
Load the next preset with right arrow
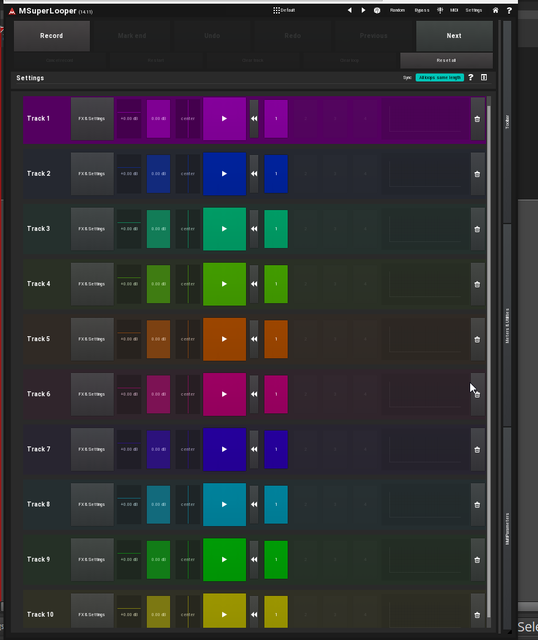click(x=363, y=10)
